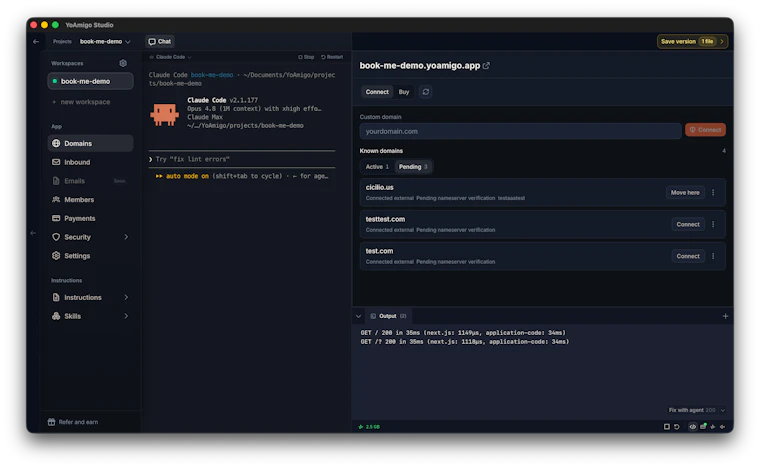Open the three-dot menu for testtest.com
The image size is (760, 468).
pos(713,224)
